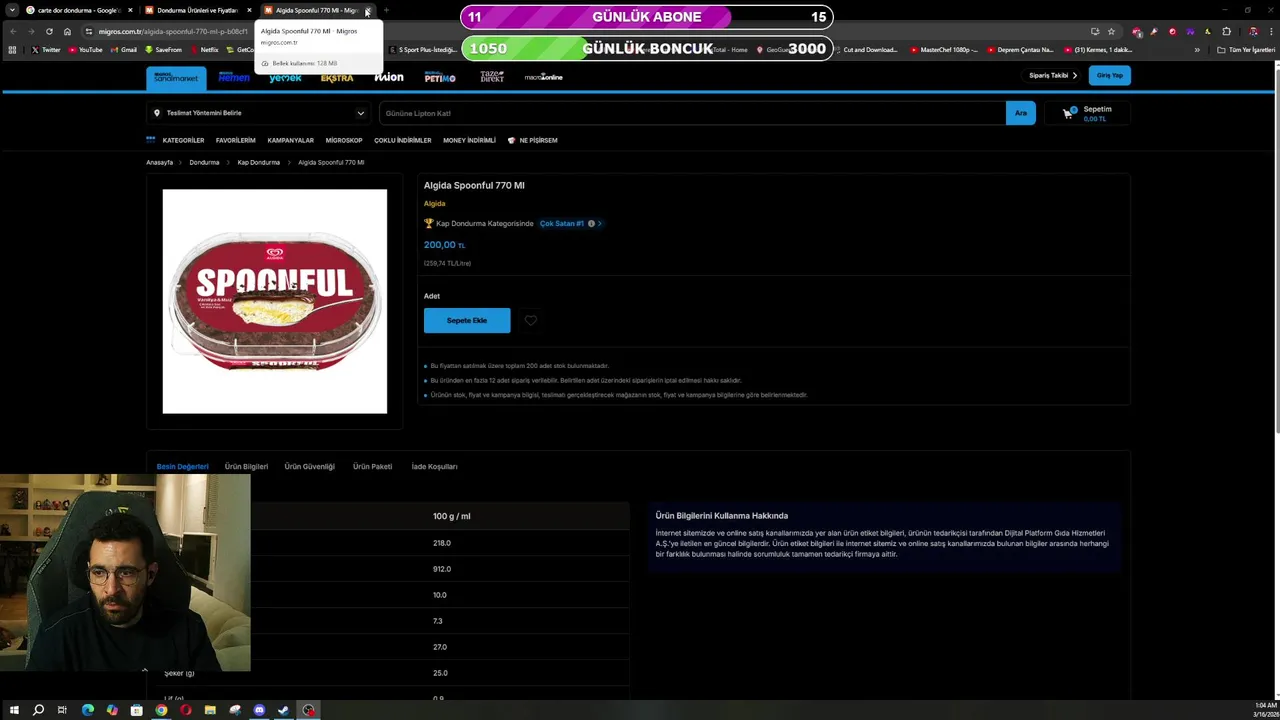This screenshot has width=1280, height=720.
Task: Reload the page with the browser refresh icon
Action: [49, 31]
